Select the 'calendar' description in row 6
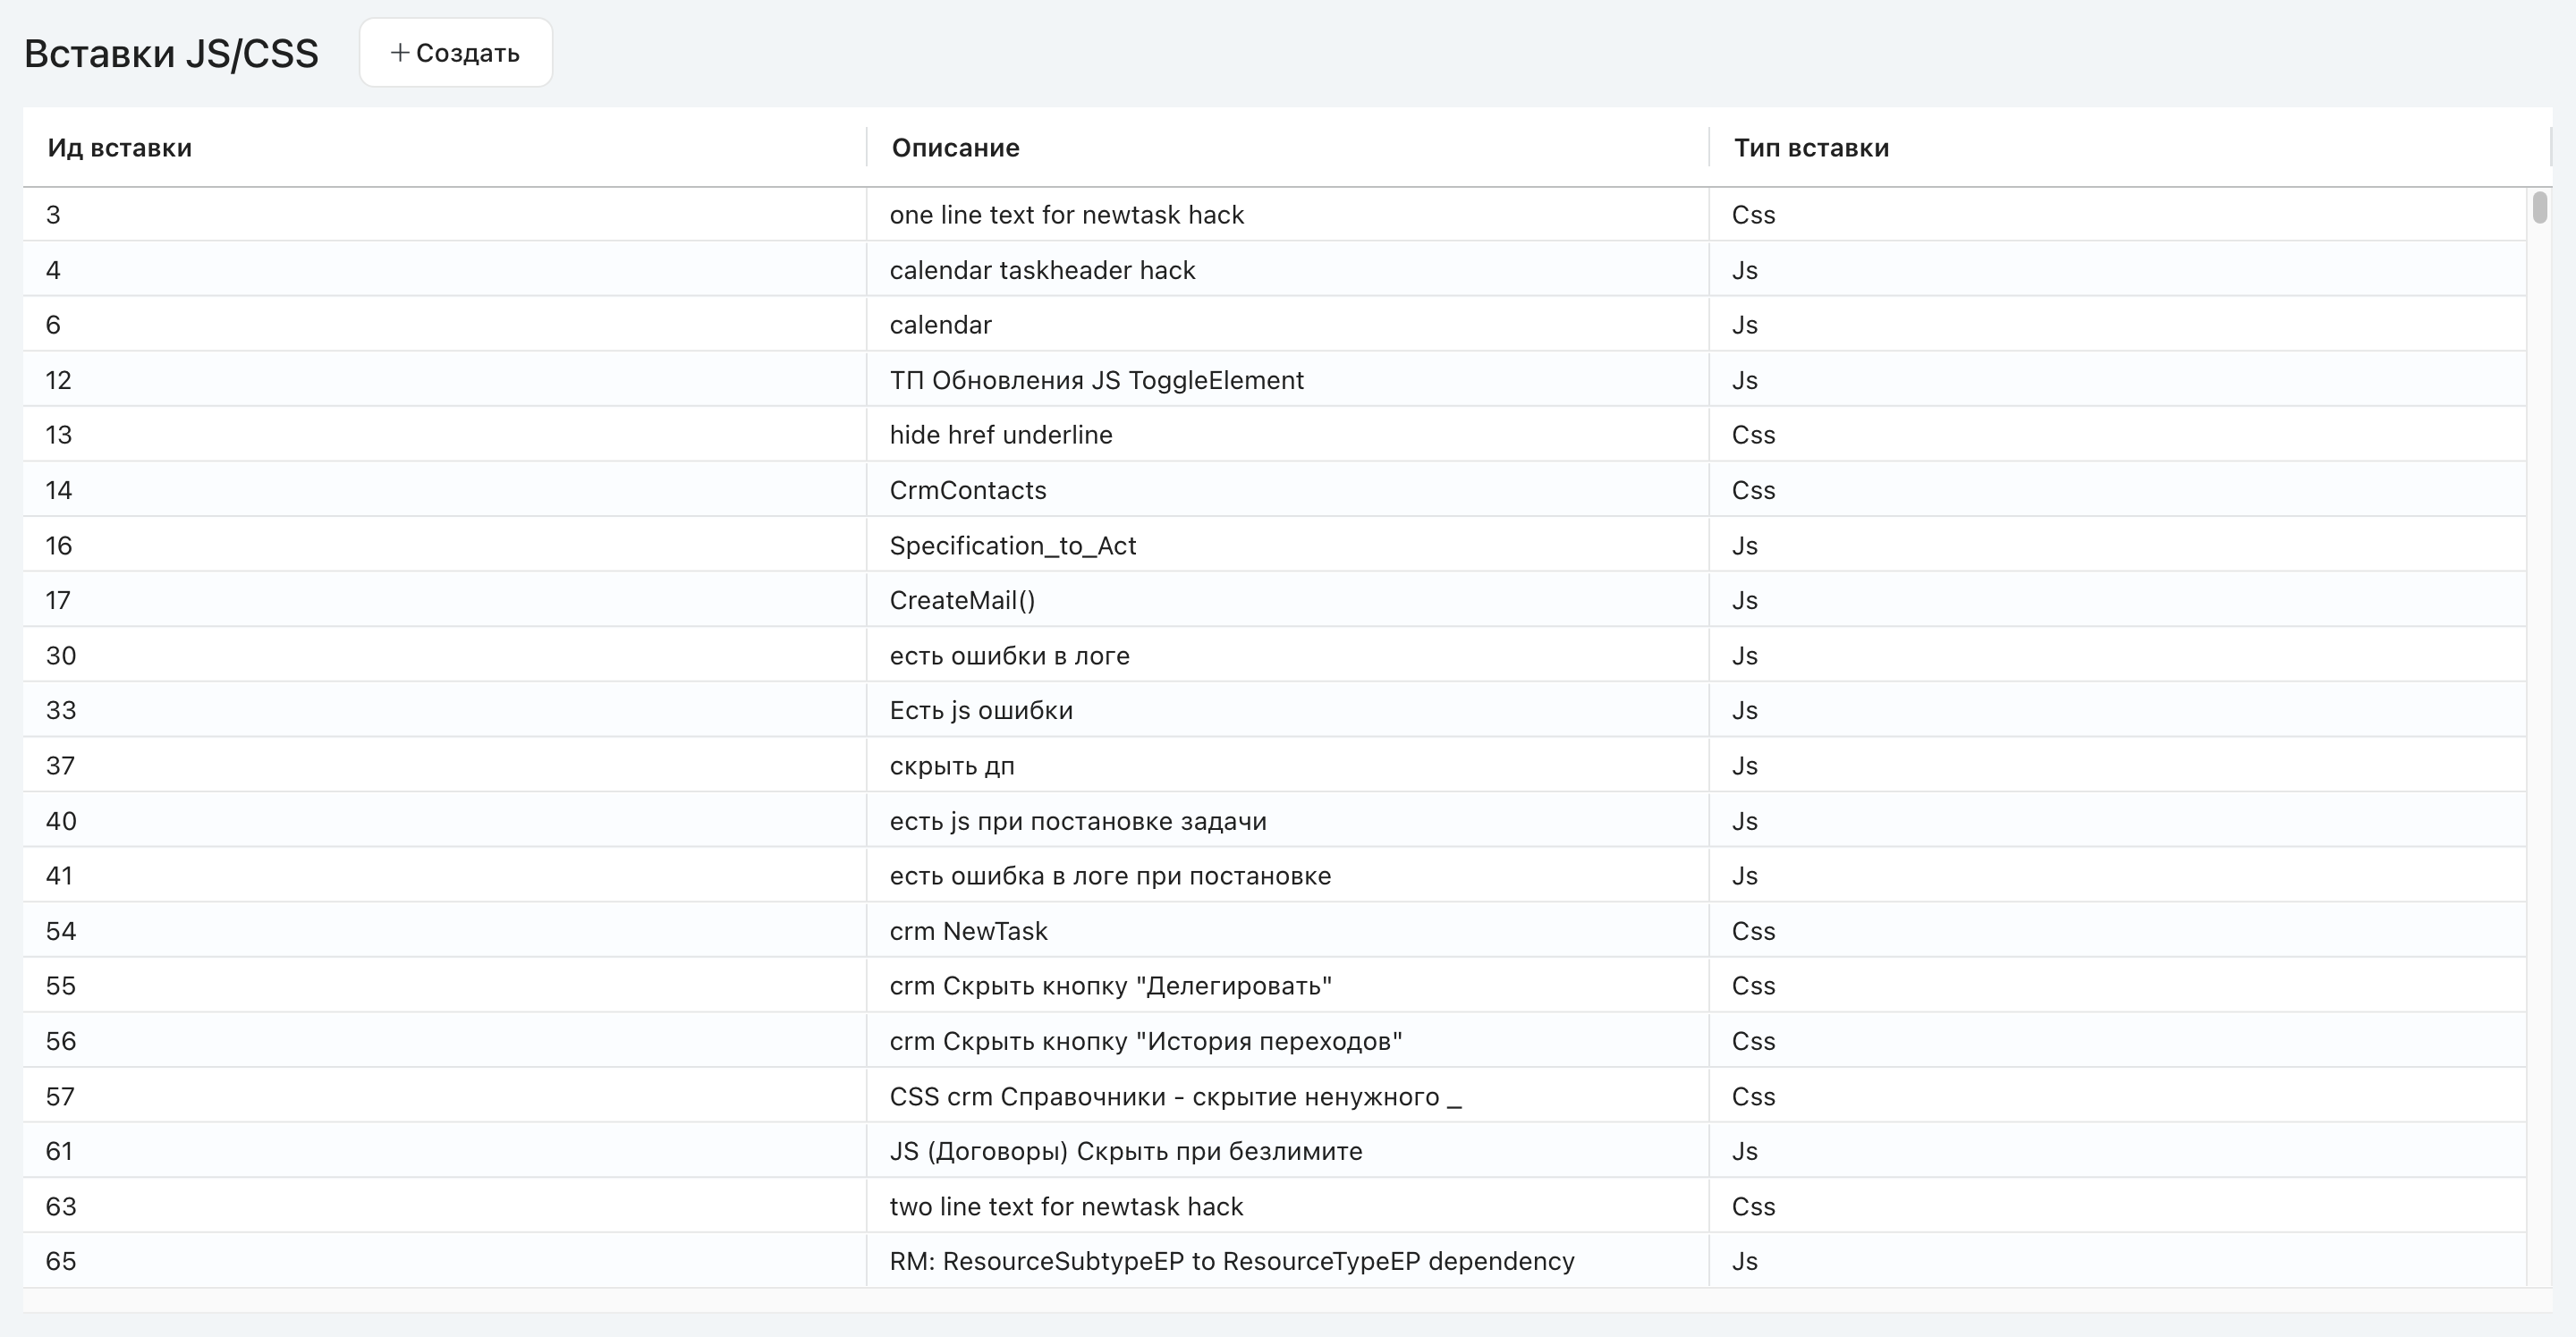Viewport: 2576px width, 1337px height. pyautogui.click(x=940, y=325)
